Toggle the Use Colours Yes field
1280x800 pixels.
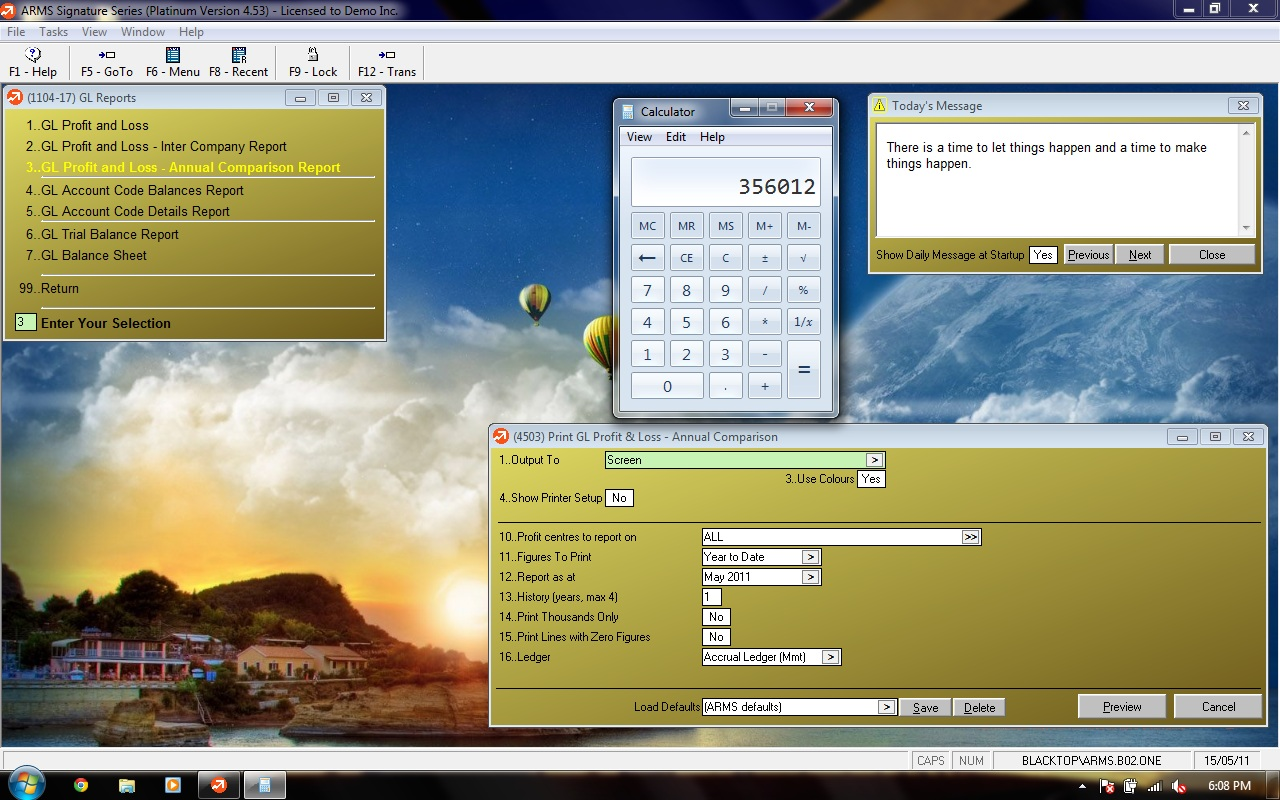(871, 479)
